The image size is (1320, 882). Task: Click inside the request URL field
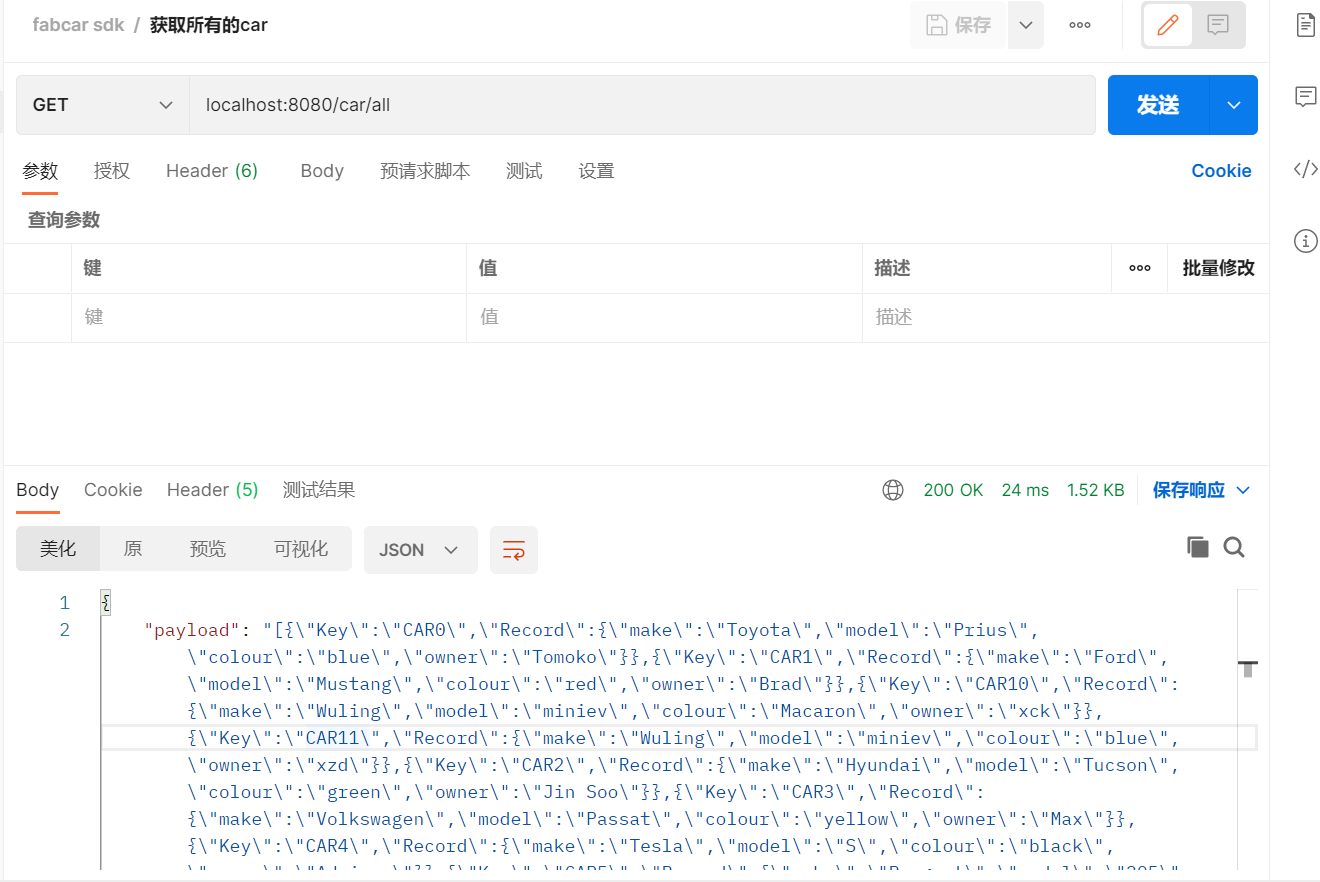[x=600, y=104]
